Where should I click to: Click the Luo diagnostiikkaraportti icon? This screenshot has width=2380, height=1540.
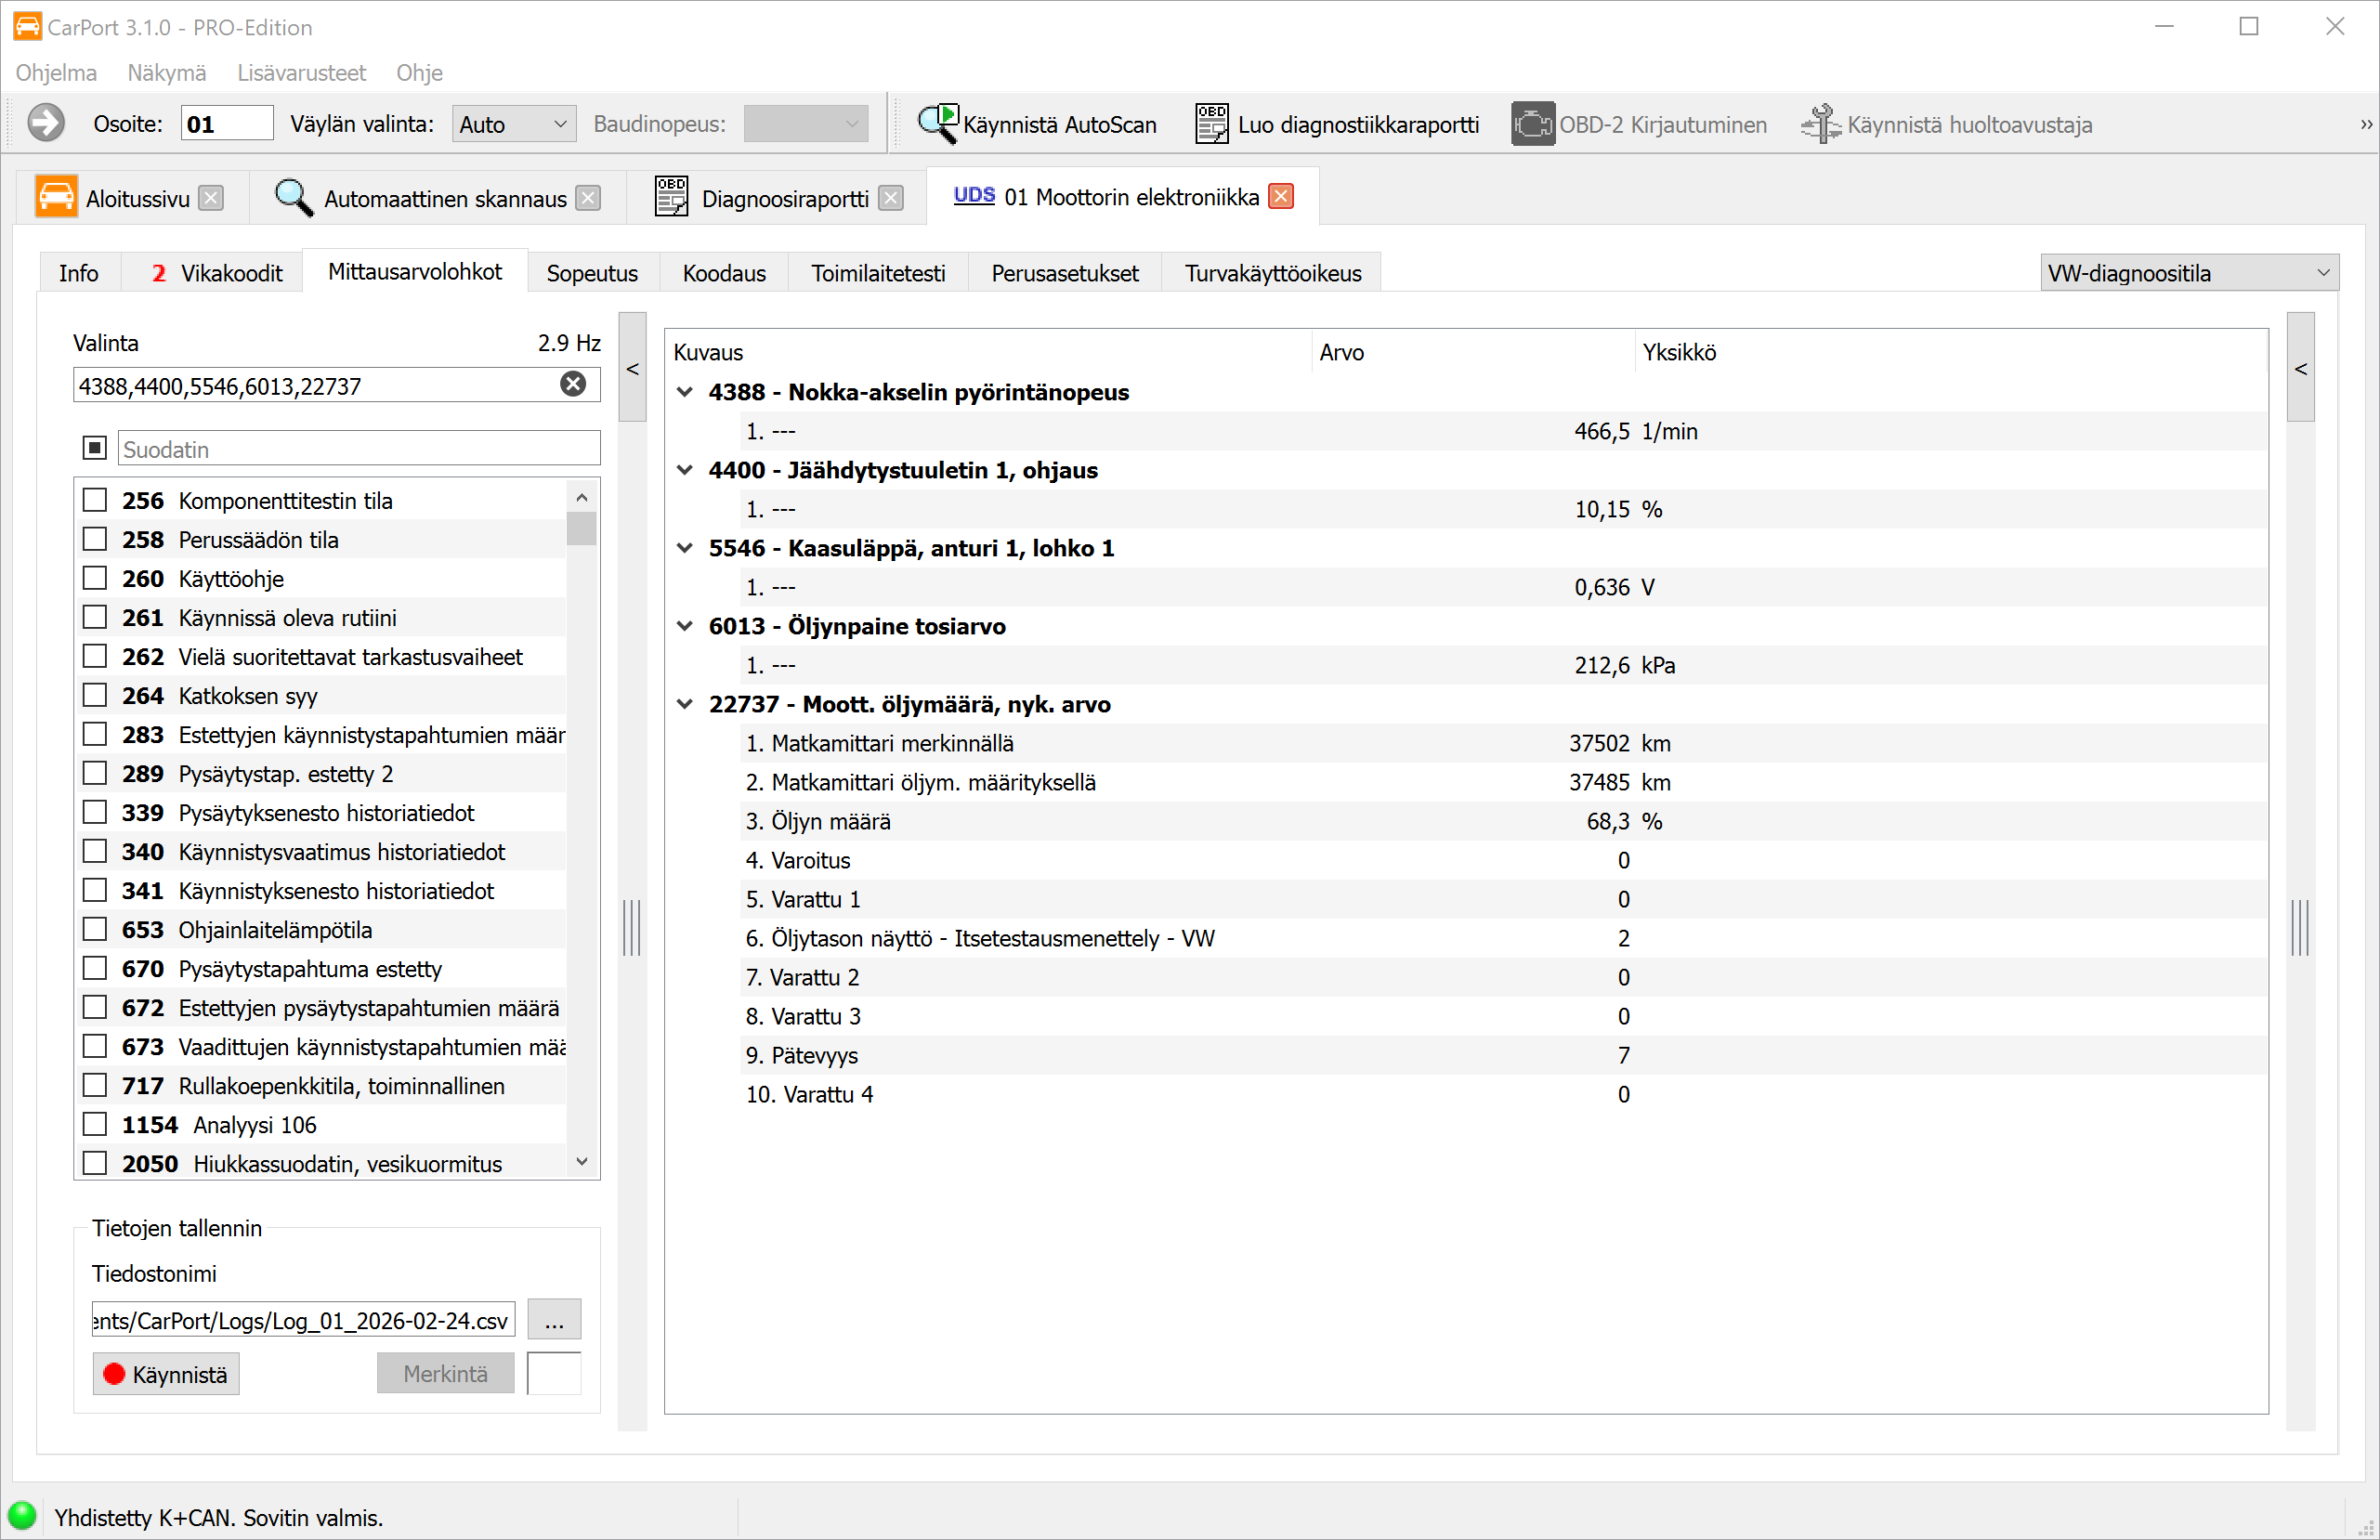pos(1211,124)
